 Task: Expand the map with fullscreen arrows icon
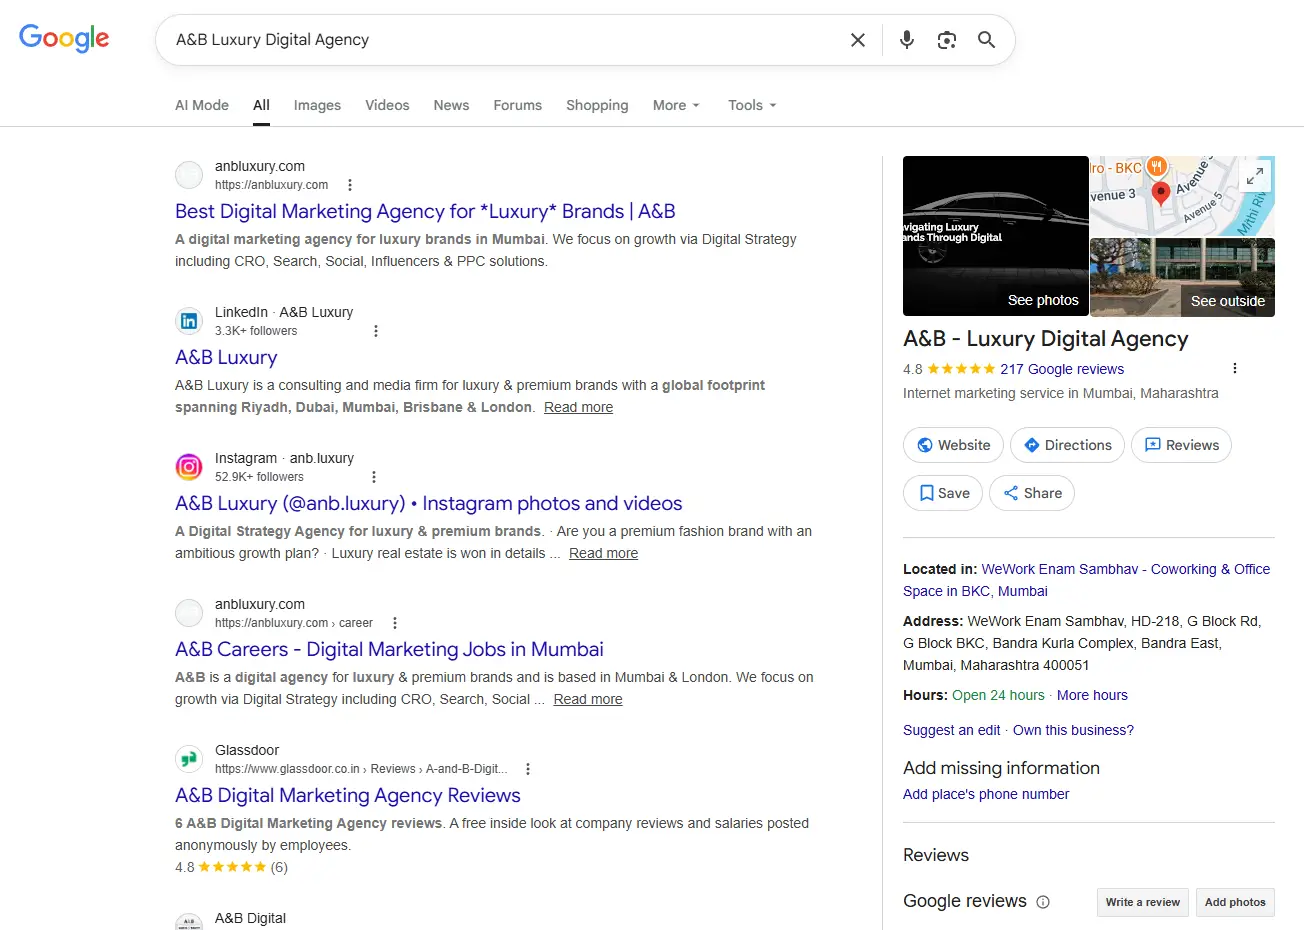(x=1254, y=176)
